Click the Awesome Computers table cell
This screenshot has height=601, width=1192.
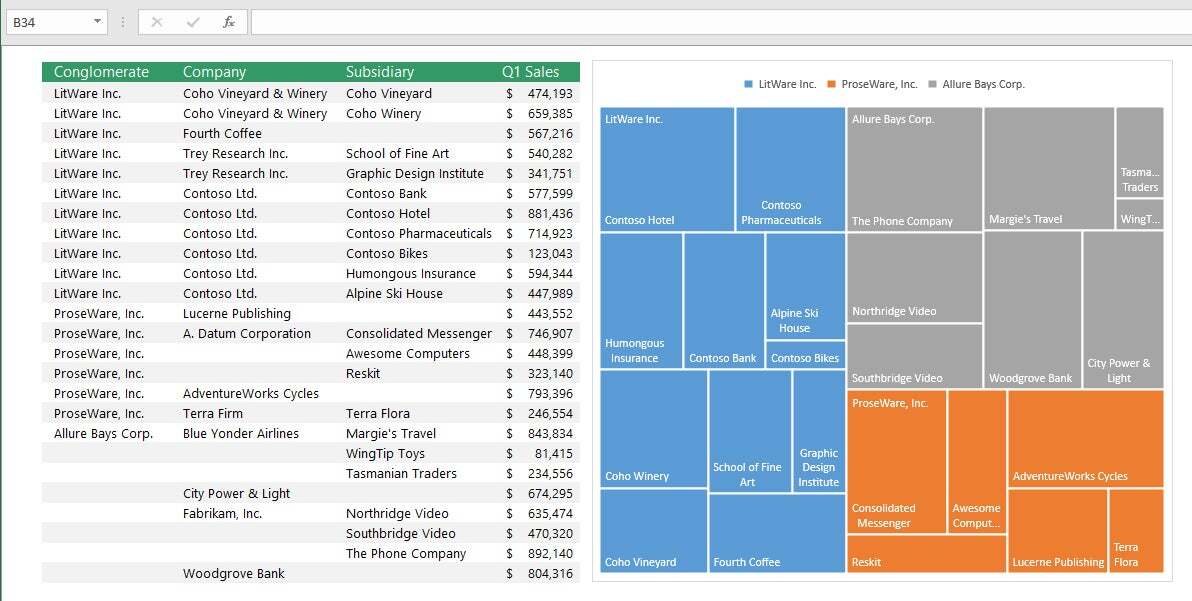(407, 353)
